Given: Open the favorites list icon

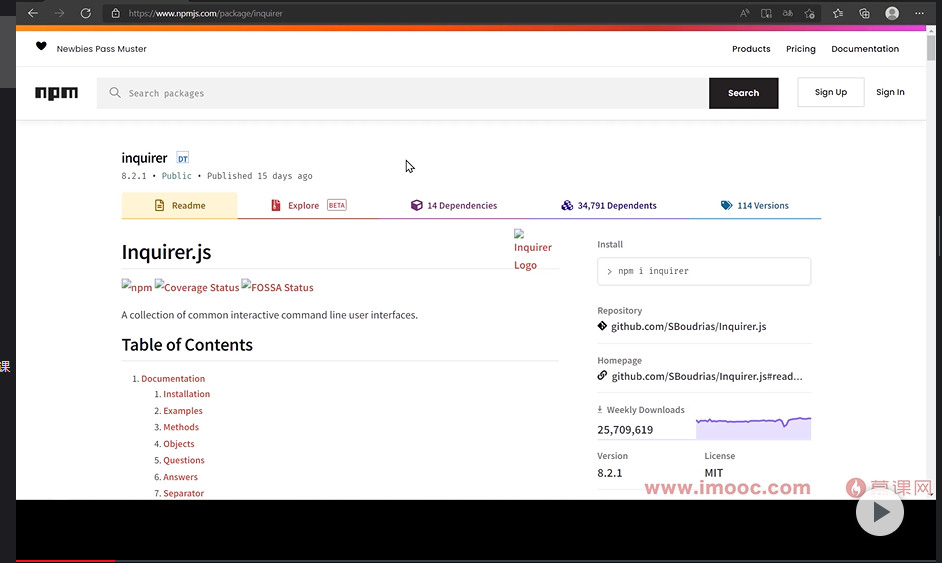Looking at the screenshot, I should (x=838, y=13).
